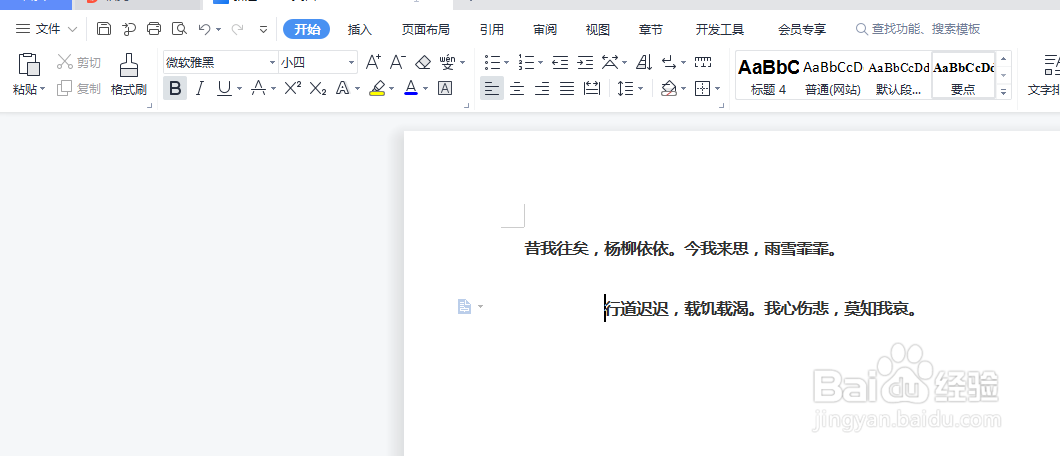
Task: Click the bulleted list icon
Action: (x=493, y=63)
